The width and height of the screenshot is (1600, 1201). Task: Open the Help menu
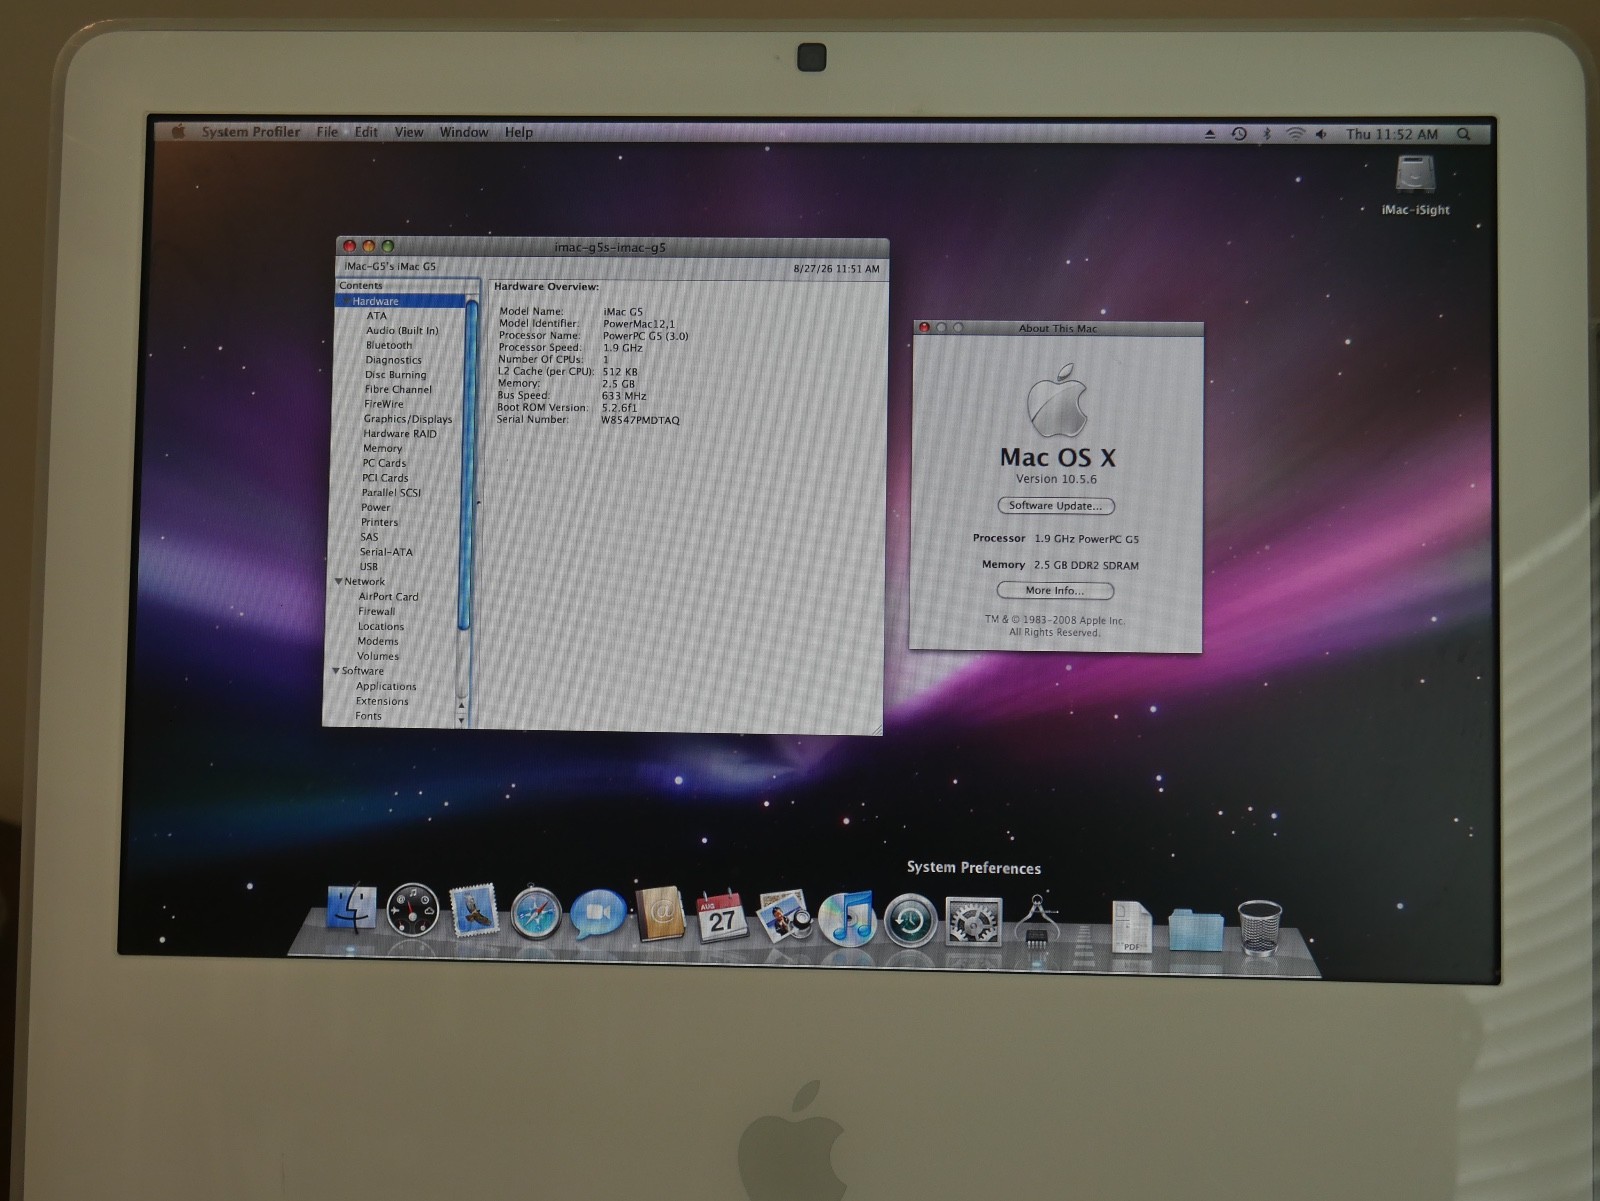tap(518, 132)
